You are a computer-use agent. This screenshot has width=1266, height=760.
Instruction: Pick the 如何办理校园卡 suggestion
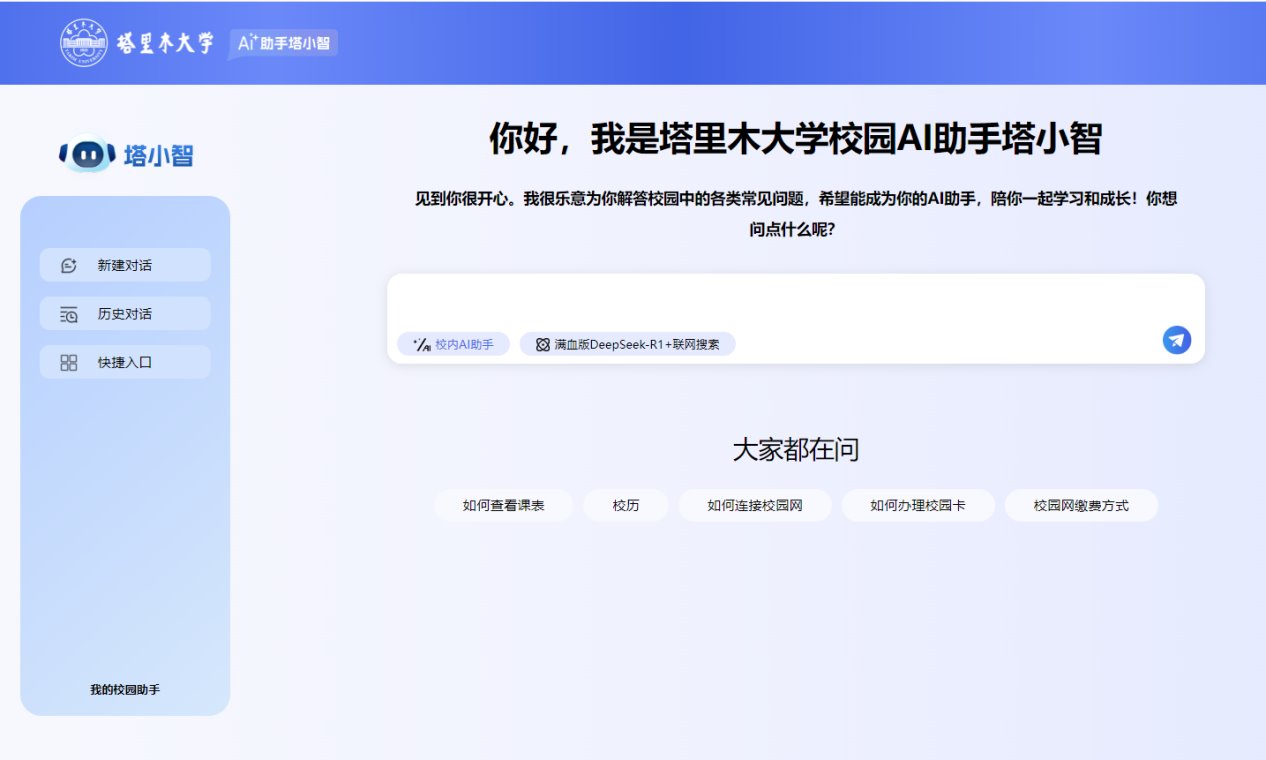[x=918, y=506]
